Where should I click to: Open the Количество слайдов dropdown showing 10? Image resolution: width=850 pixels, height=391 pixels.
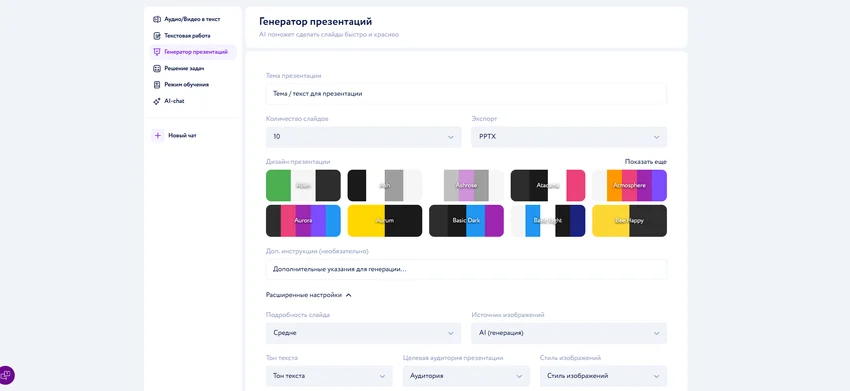coord(363,137)
